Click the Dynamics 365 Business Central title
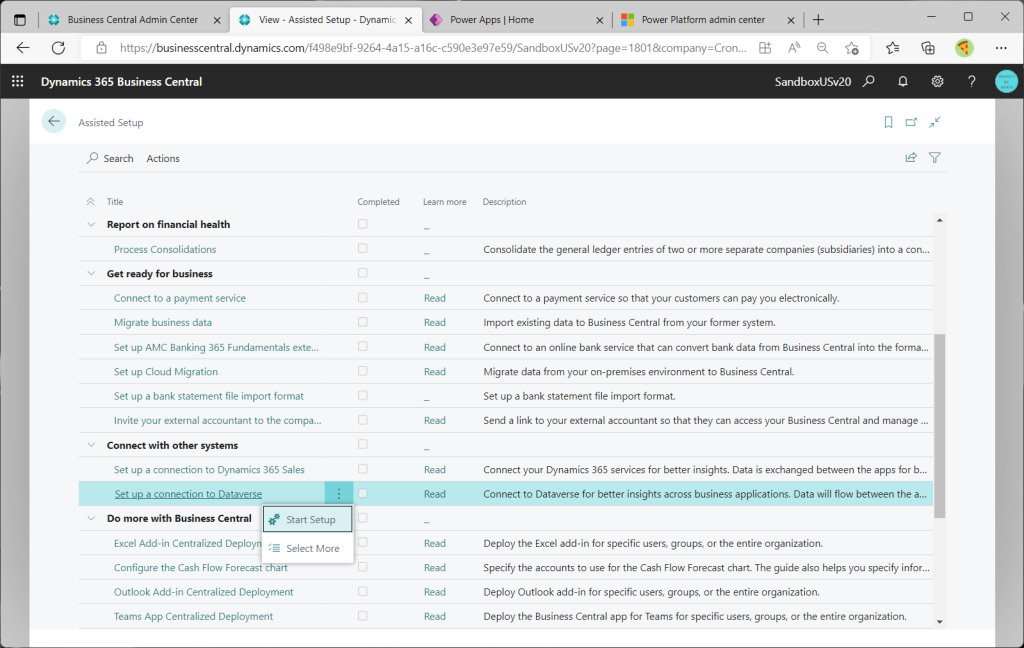Screen dimensions: 1024x648 [121, 82]
